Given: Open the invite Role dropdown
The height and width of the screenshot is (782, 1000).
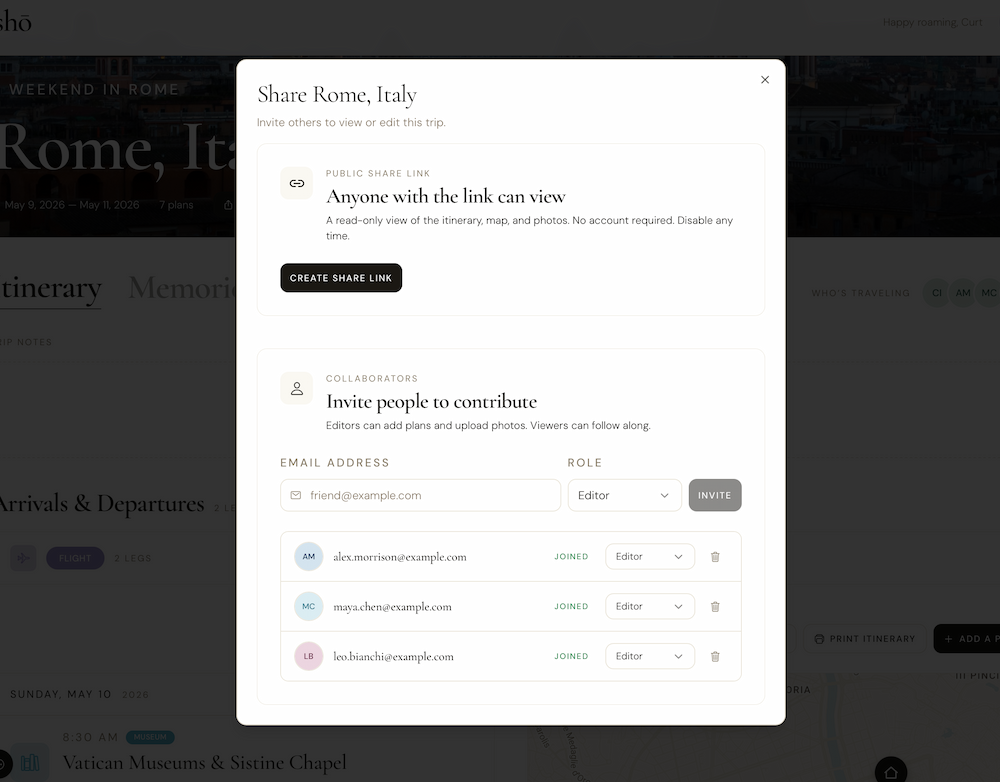Looking at the screenshot, I should (x=624, y=496).
